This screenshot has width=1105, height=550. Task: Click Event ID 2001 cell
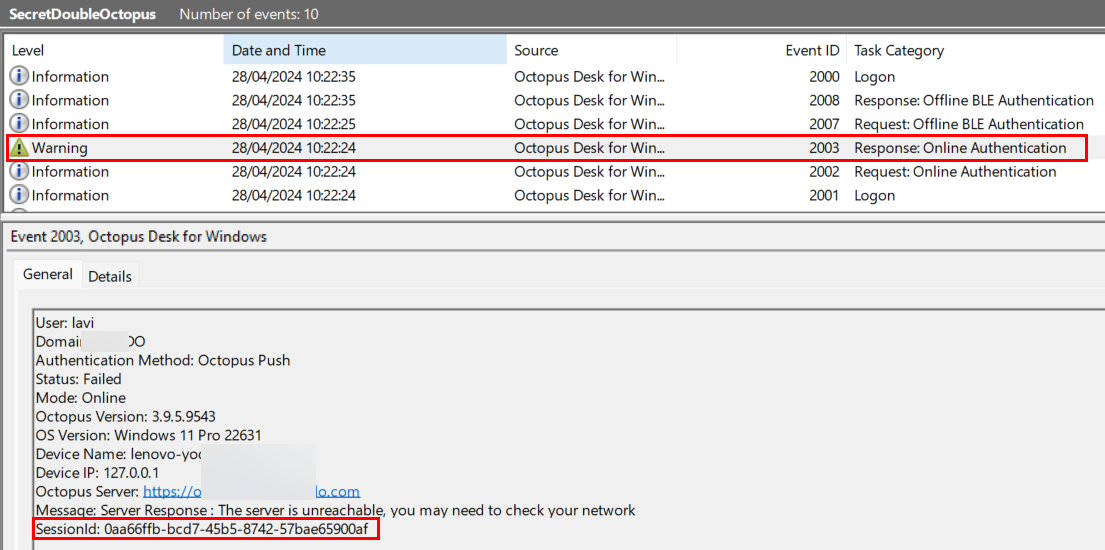pyautogui.click(x=824, y=195)
